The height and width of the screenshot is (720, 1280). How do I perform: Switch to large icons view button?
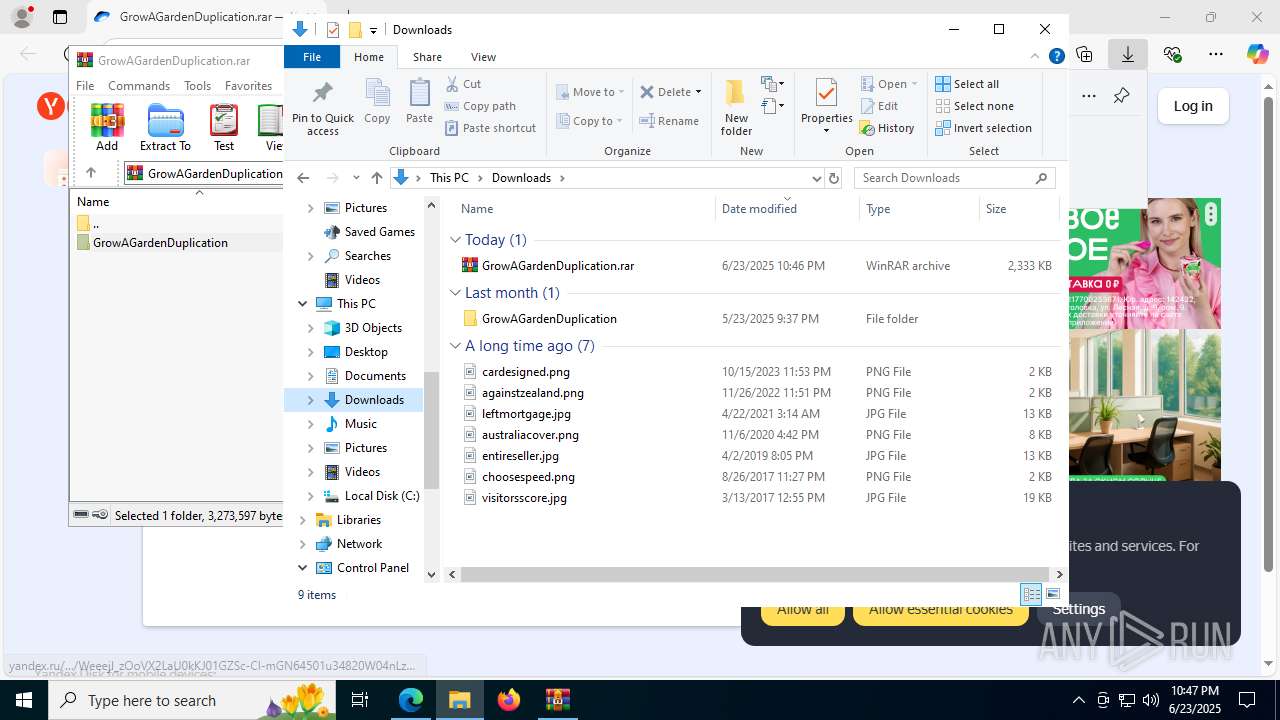tap(1053, 594)
